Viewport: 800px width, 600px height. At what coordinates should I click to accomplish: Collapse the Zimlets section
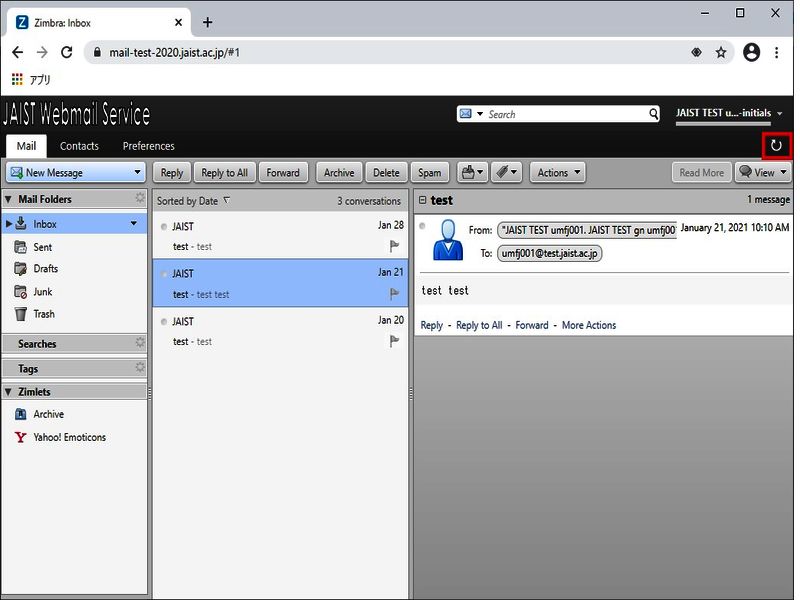pos(8,392)
